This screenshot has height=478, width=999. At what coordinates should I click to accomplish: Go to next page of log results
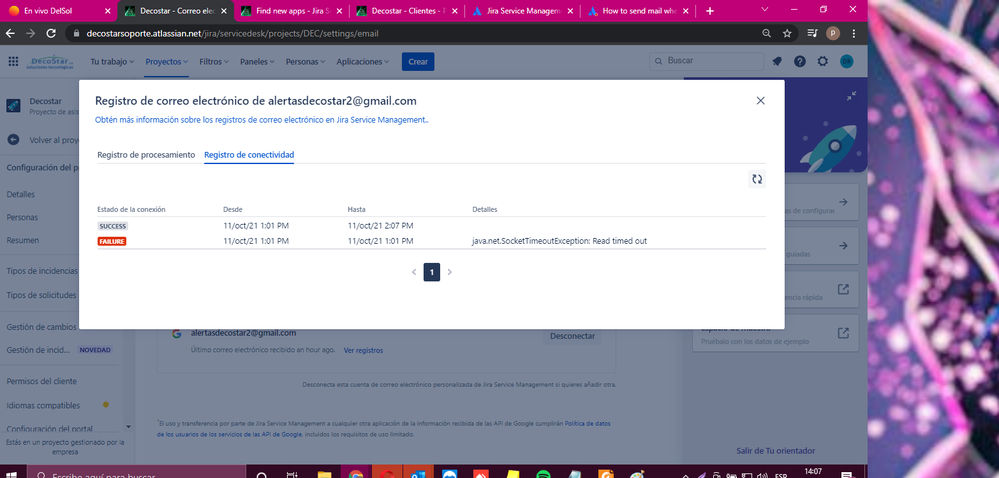click(x=449, y=272)
